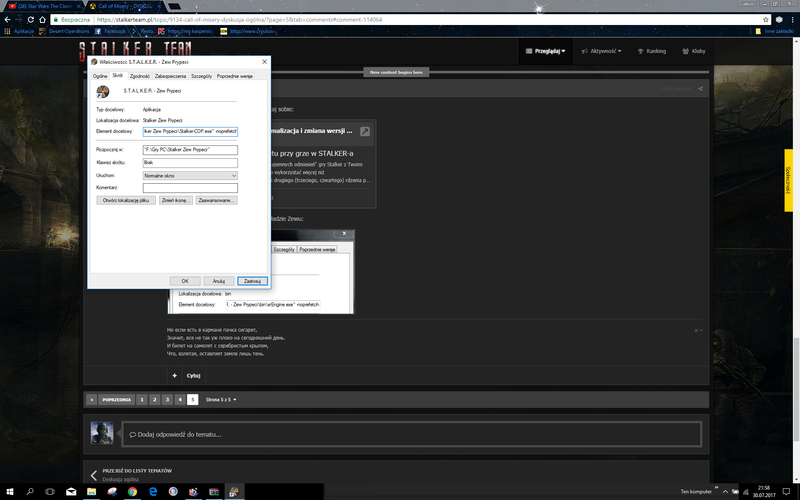Open the Uruchom window mode dropdown
The image size is (800, 500).
[190, 176]
